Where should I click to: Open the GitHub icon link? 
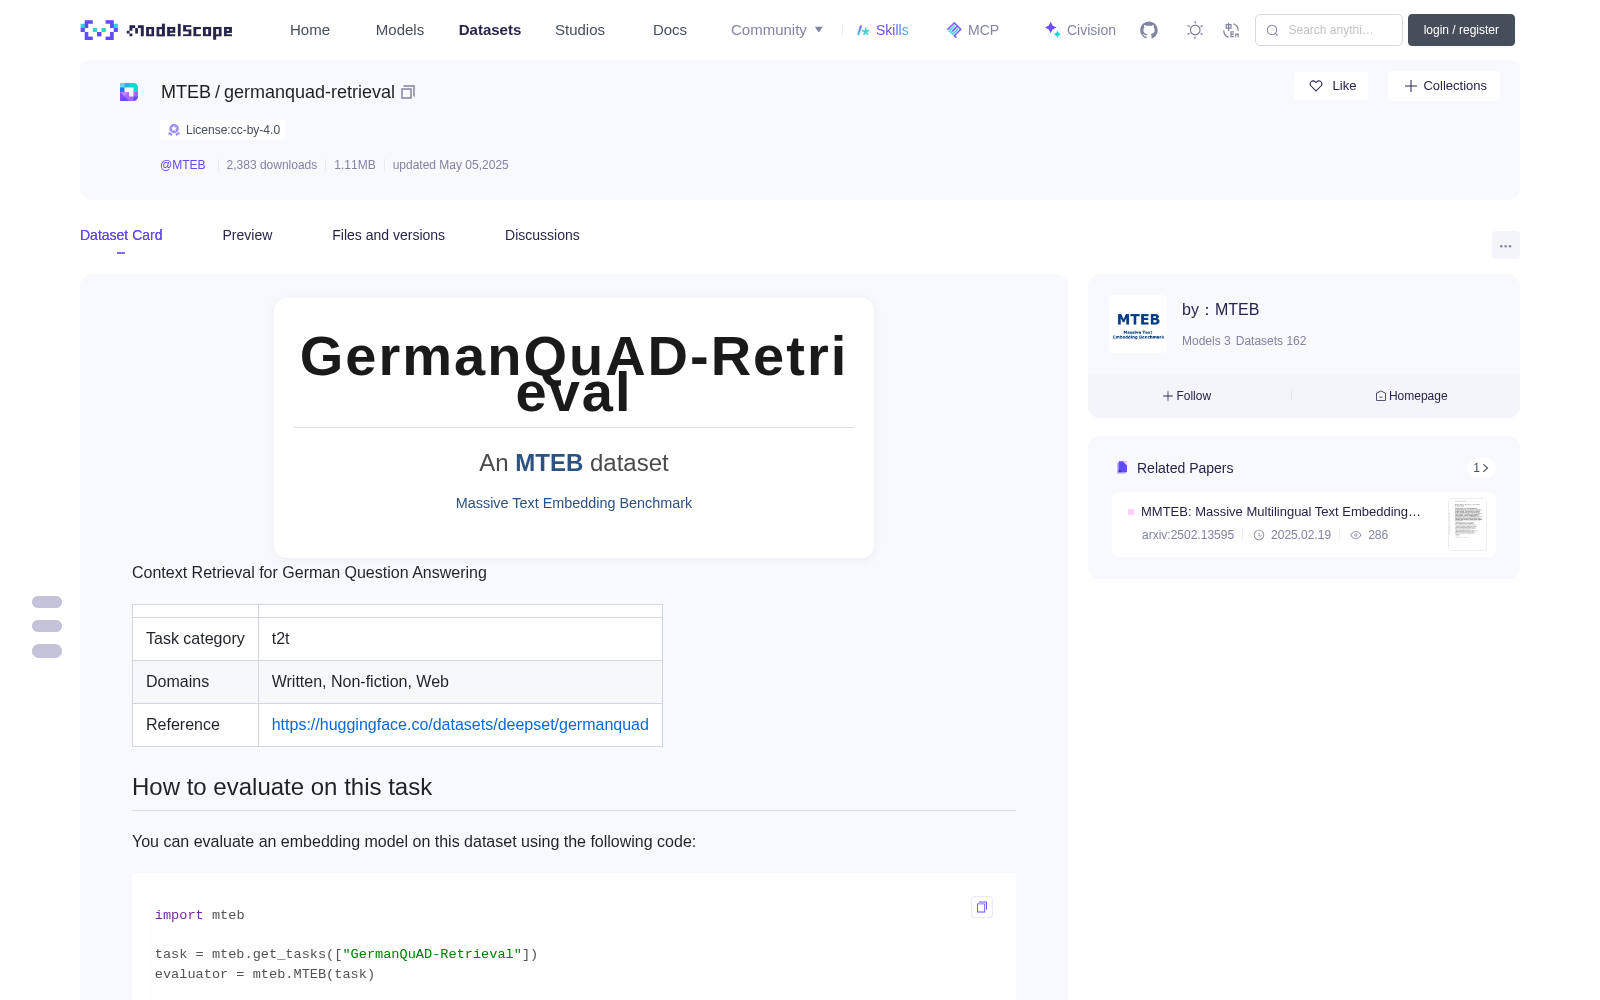tap(1149, 30)
